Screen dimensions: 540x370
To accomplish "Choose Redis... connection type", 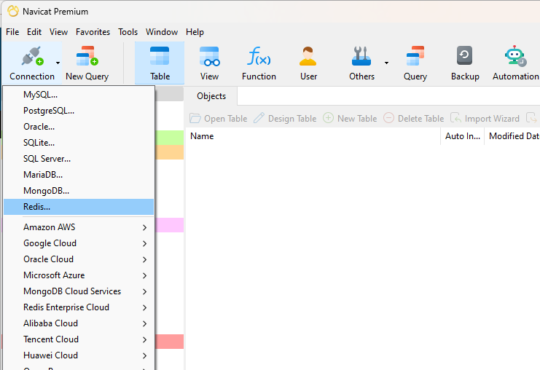I will (x=79, y=207).
